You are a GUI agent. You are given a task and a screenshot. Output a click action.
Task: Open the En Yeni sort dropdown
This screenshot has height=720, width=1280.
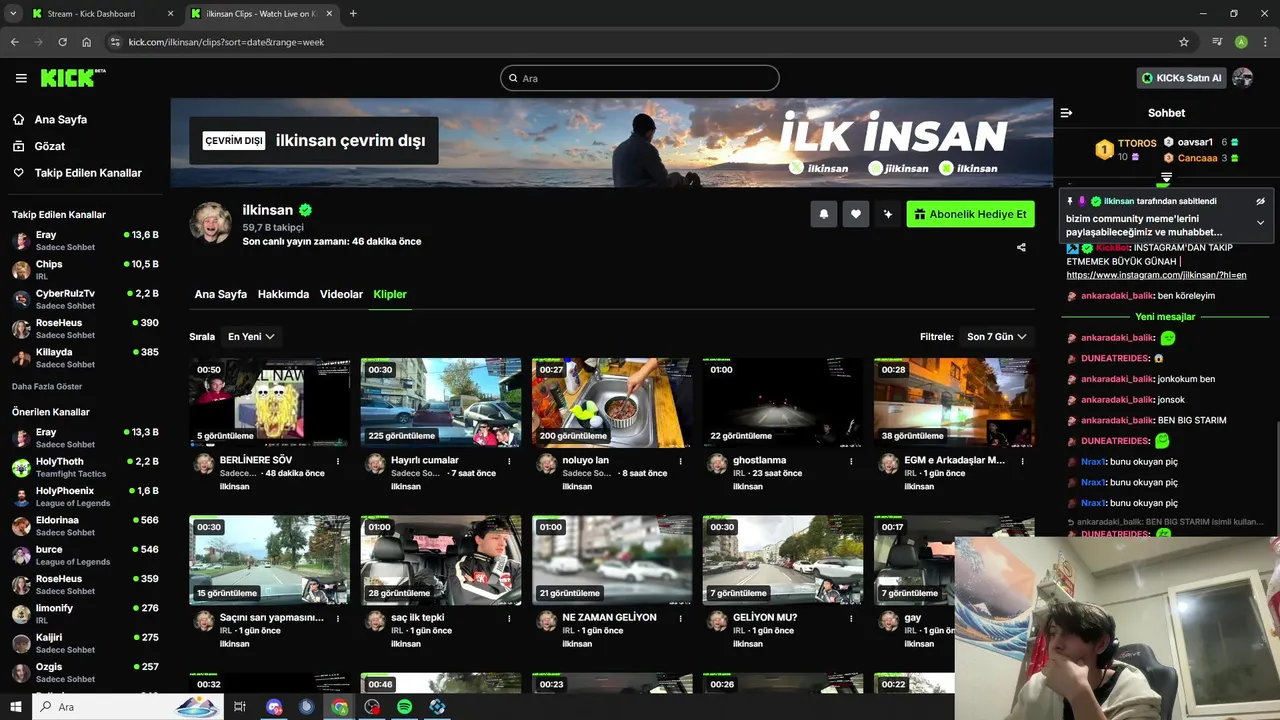pyautogui.click(x=251, y=337)
